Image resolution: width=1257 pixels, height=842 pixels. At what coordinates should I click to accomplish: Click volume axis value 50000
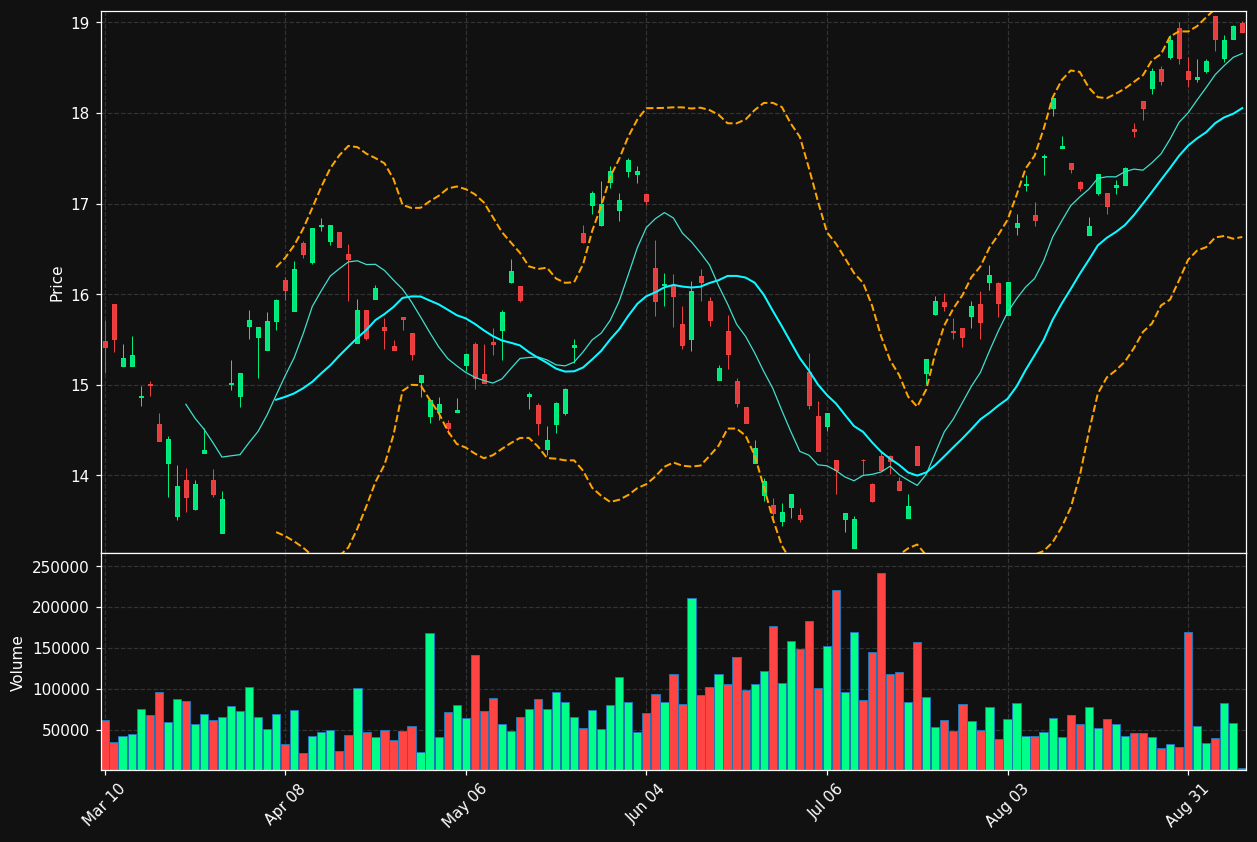[67, 731]
